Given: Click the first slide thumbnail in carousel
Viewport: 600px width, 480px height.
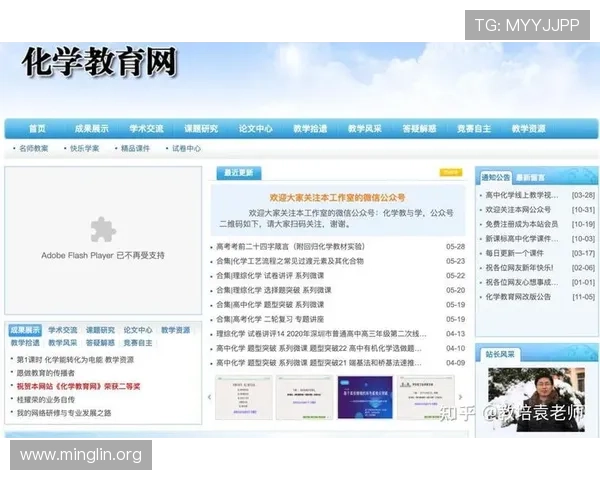Looking at the screenshot, I should tap(244, 397).
